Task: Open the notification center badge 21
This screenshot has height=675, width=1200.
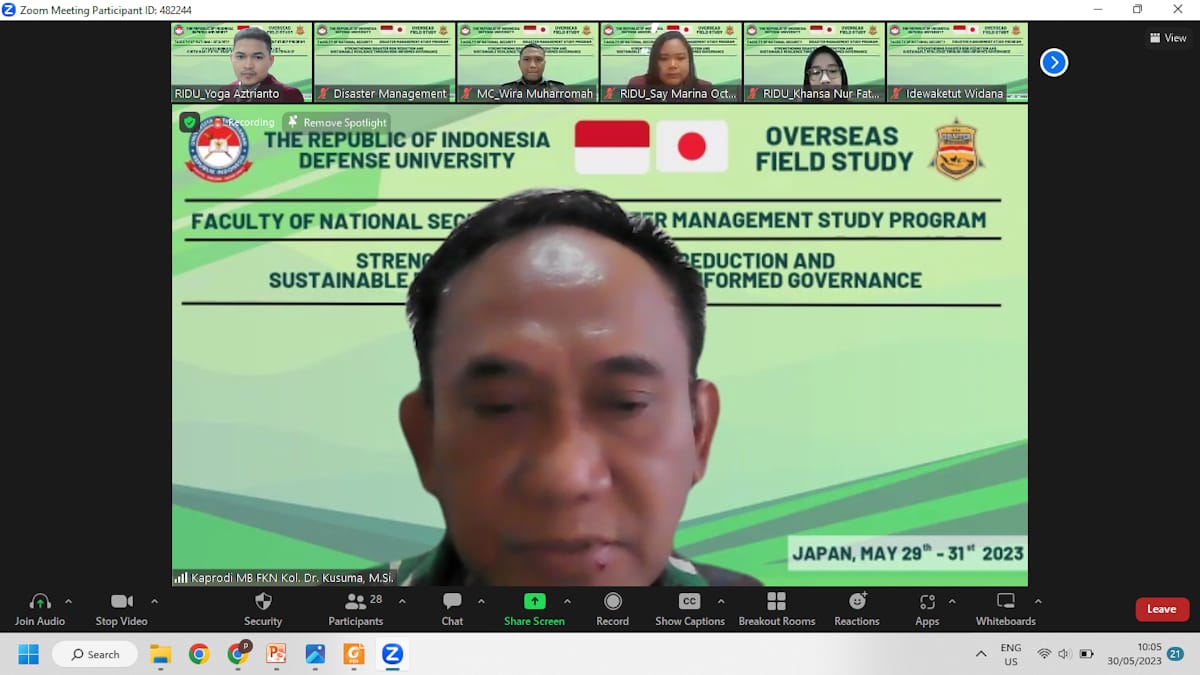Action: [1175, 654]
